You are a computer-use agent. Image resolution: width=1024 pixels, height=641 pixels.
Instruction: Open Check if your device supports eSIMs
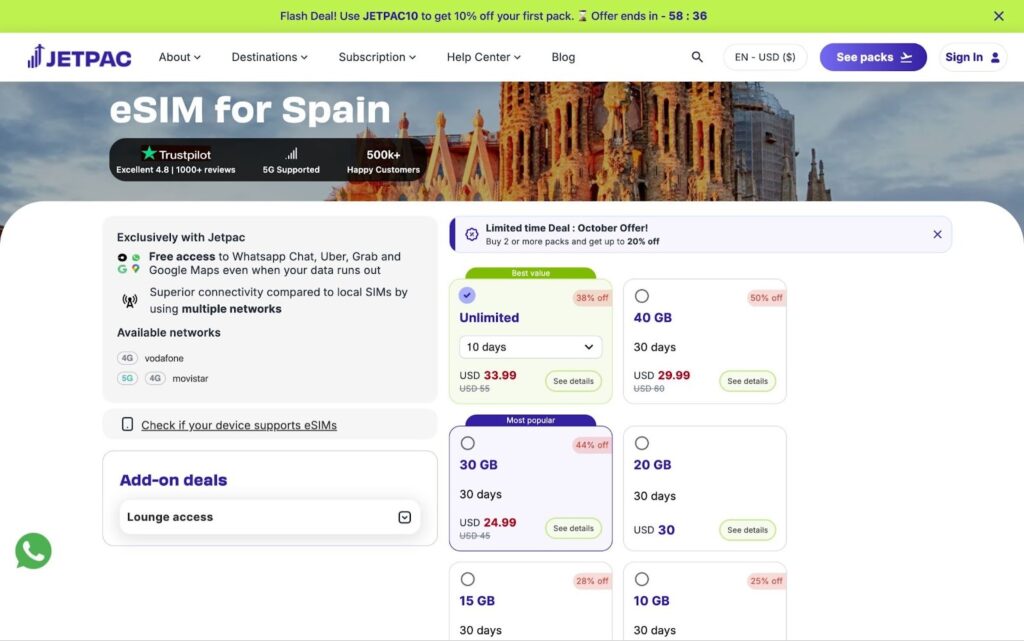coord(239,425)
